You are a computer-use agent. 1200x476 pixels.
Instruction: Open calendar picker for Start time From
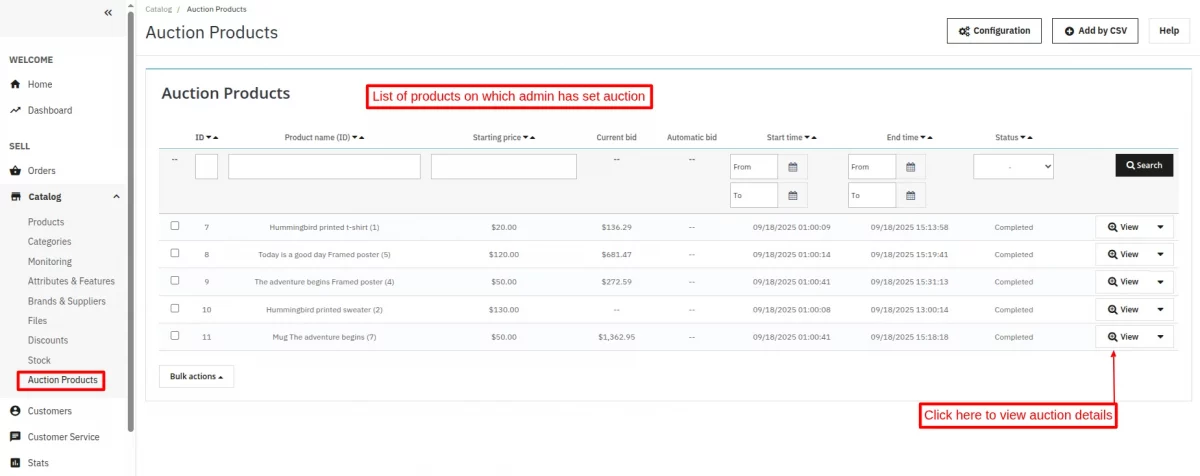793,166
